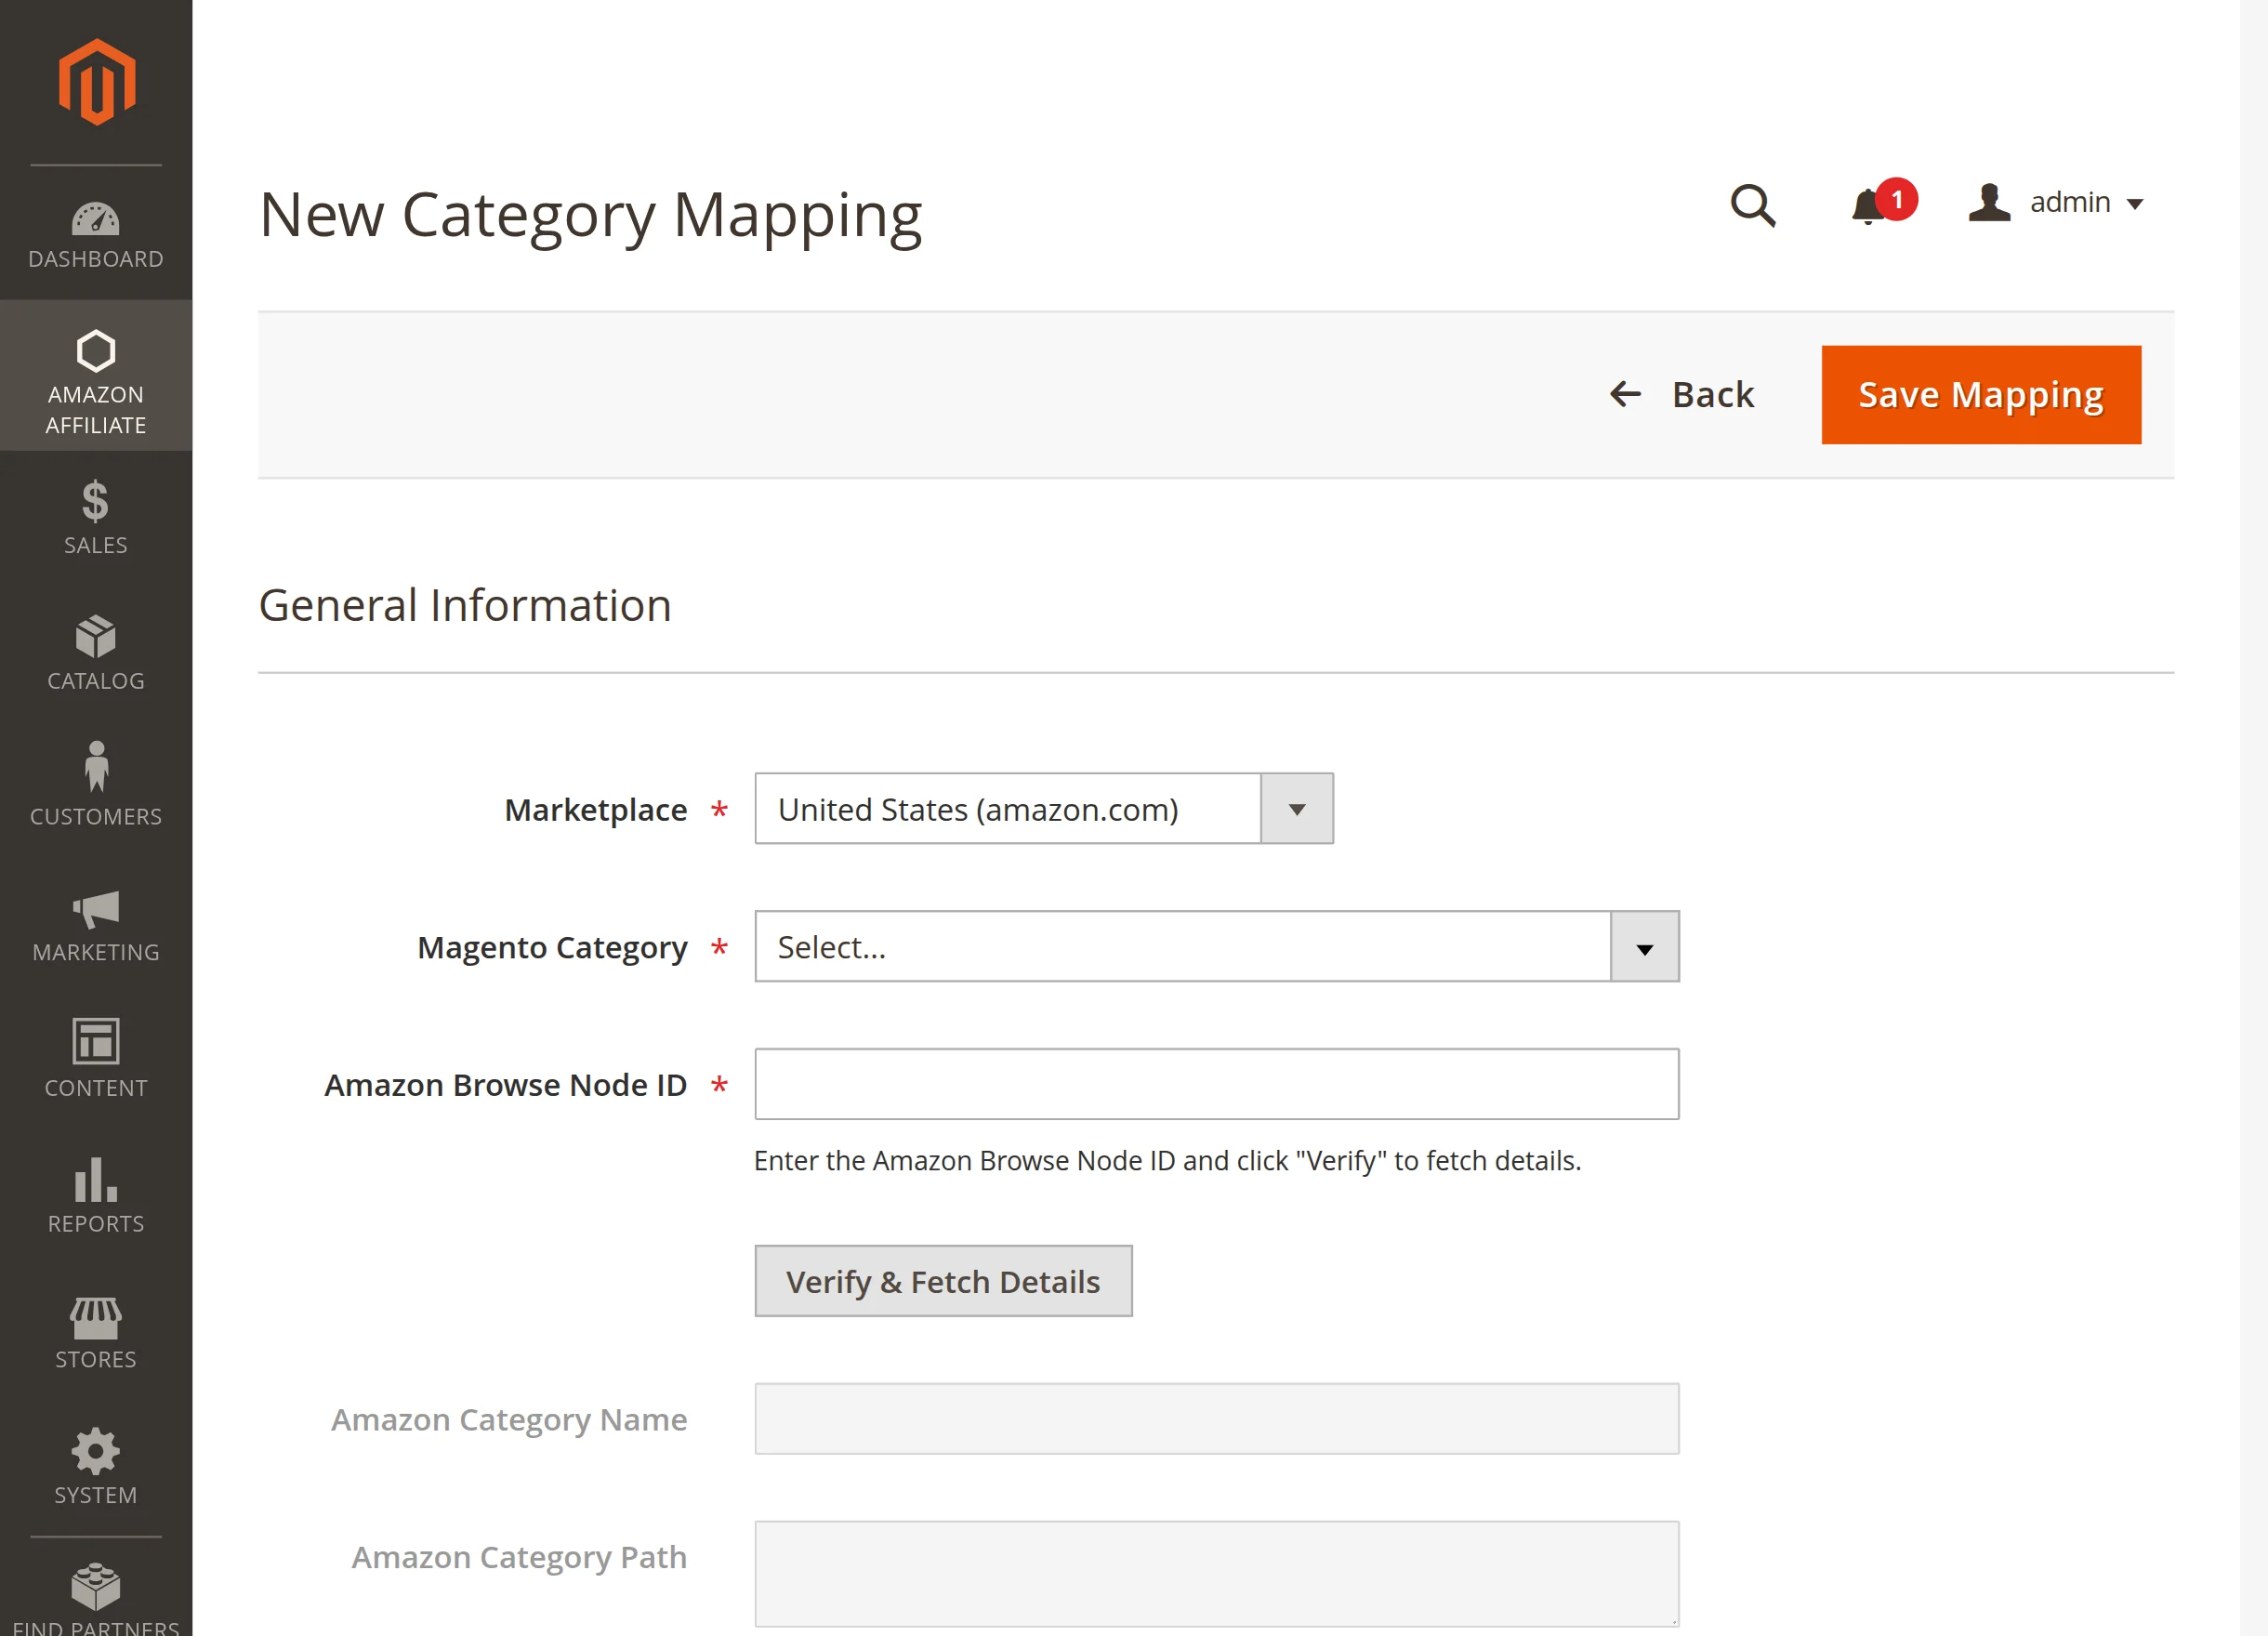Screen dimensions: 2268x1636
Task: Click the New Category Mapping page title
Action: pos(590,215)
